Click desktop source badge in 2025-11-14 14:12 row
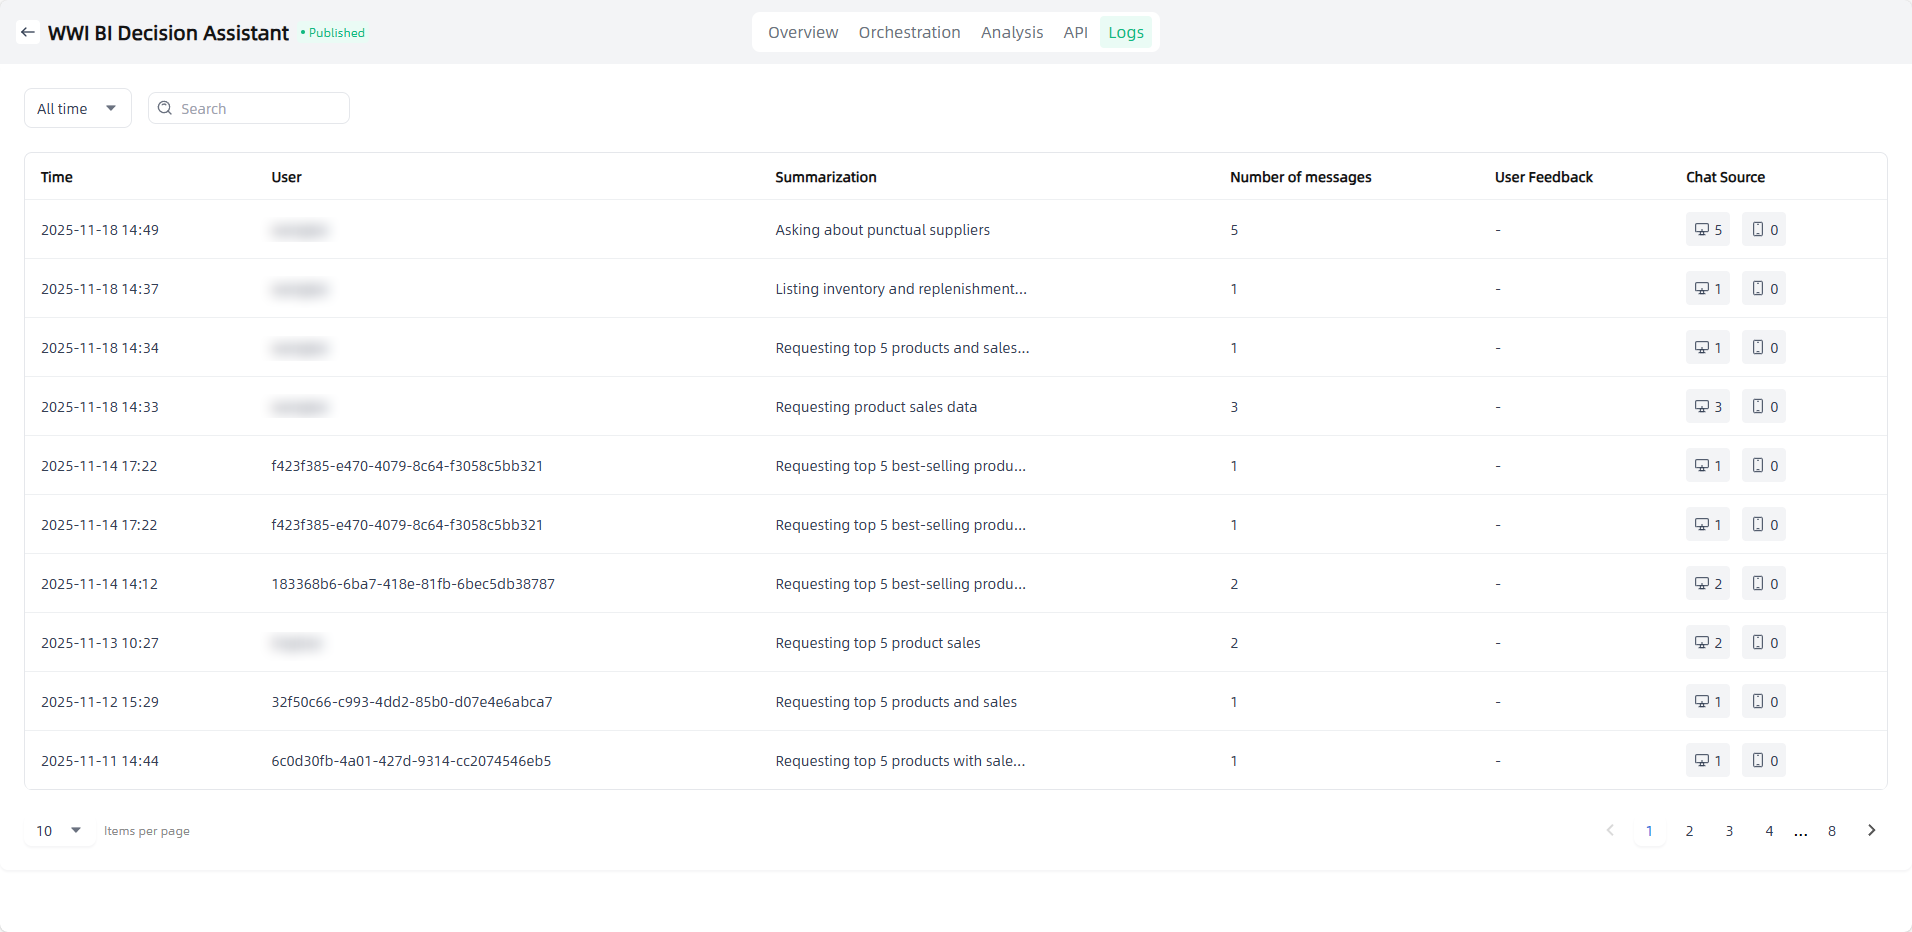Screen dimensions: 1912x932 click(x=1707, y=584)
